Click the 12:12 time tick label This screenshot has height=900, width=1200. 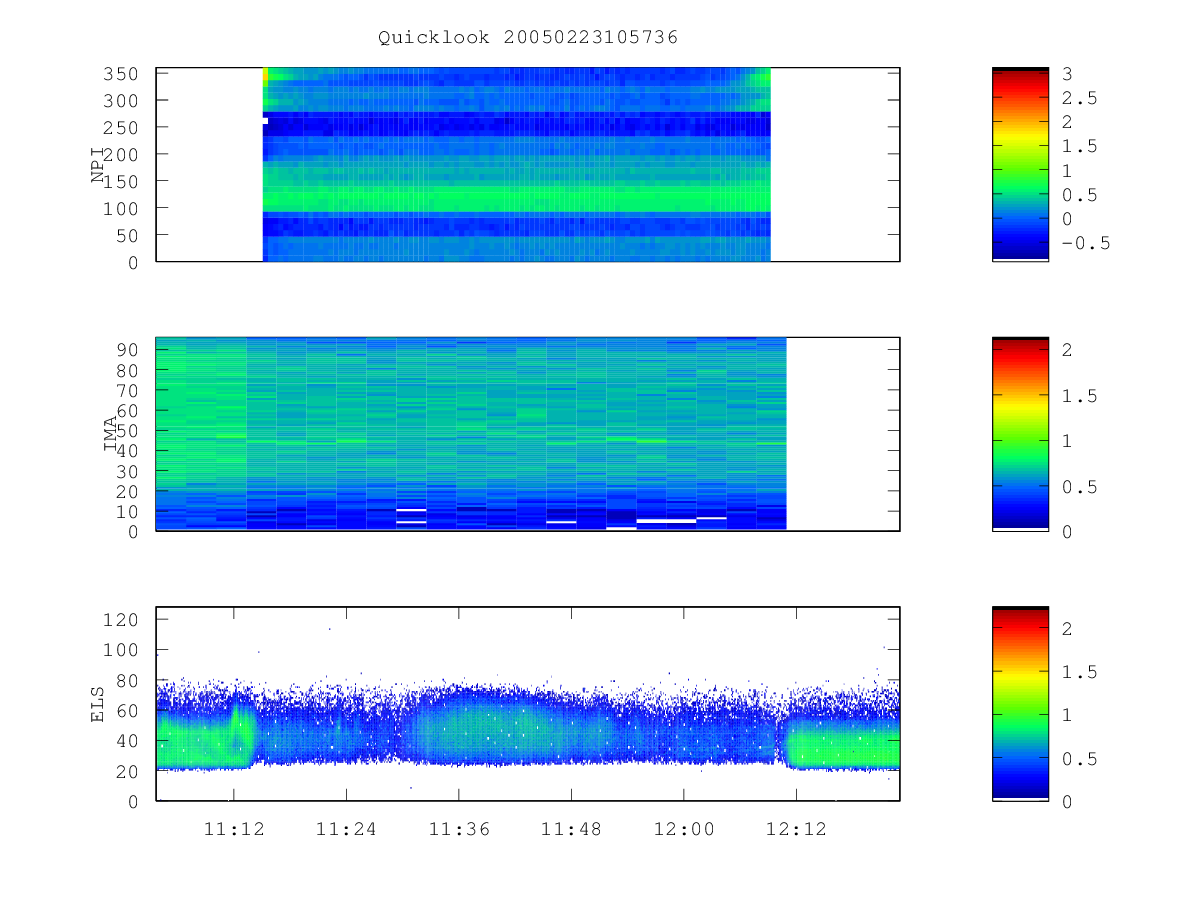797,828
